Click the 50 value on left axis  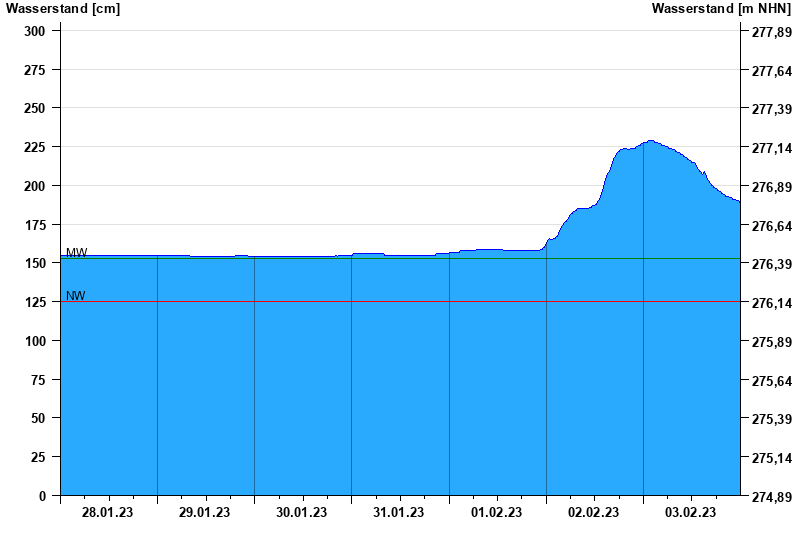[x=38, y=418]
